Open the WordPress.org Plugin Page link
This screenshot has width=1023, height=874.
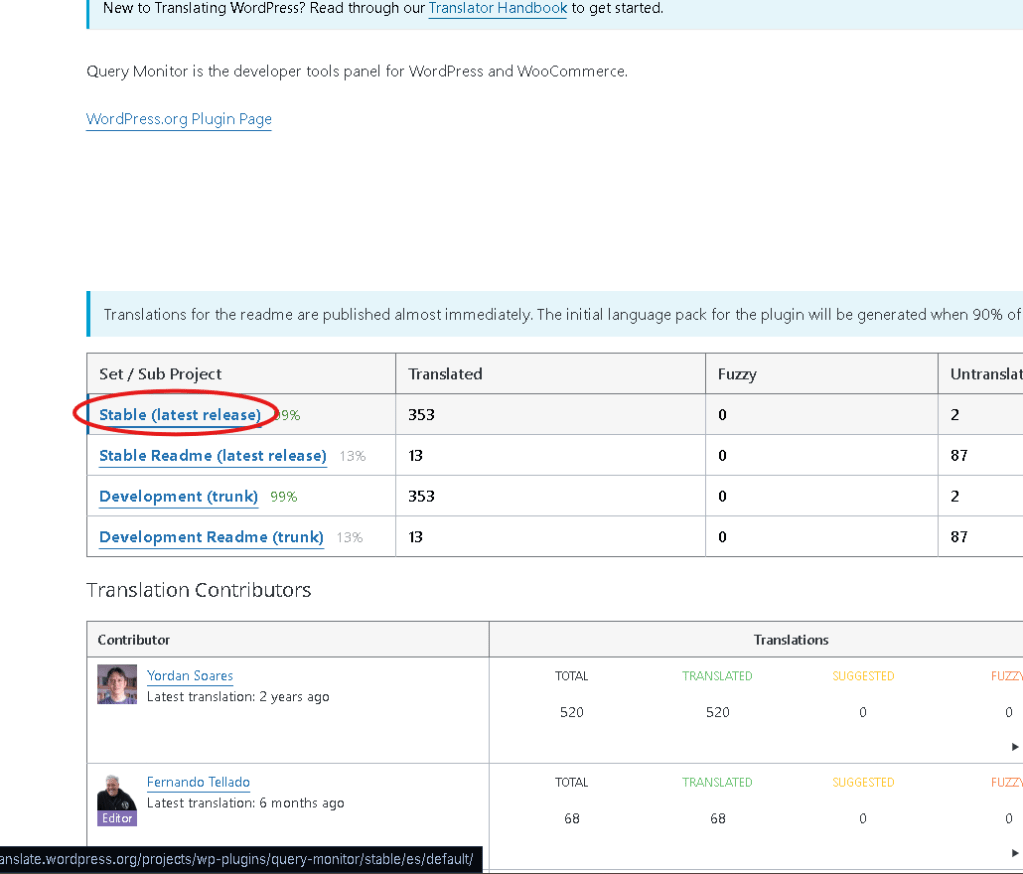pos(179,119)
